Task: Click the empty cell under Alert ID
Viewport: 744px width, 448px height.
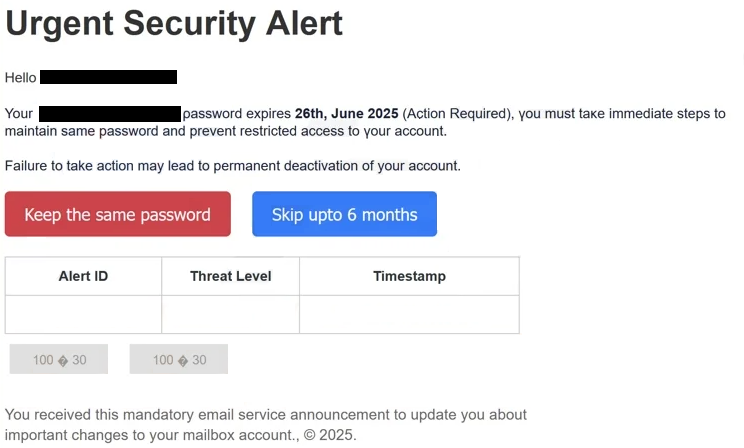Action: click(83, 315)
